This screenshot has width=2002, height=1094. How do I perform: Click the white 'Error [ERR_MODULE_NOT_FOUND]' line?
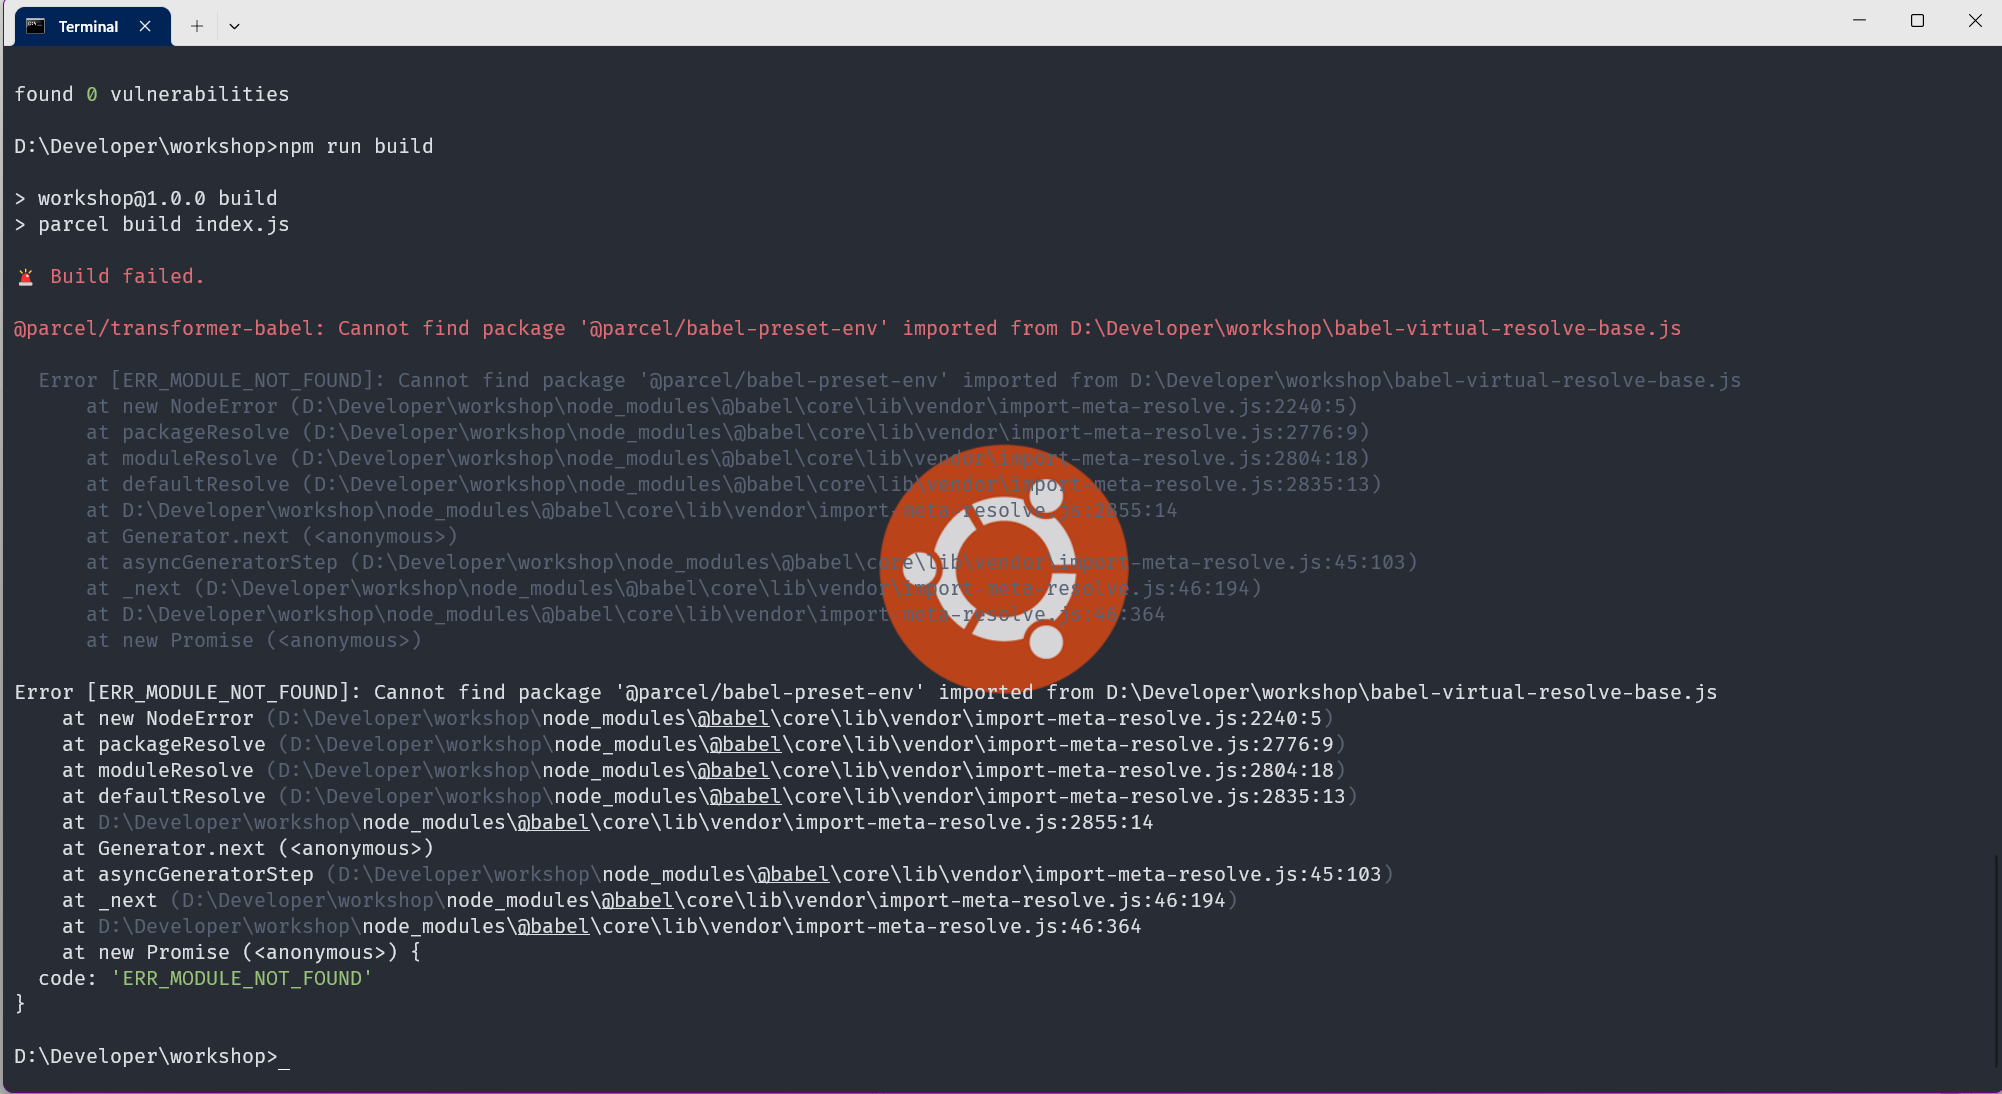[x=866, y=692]
